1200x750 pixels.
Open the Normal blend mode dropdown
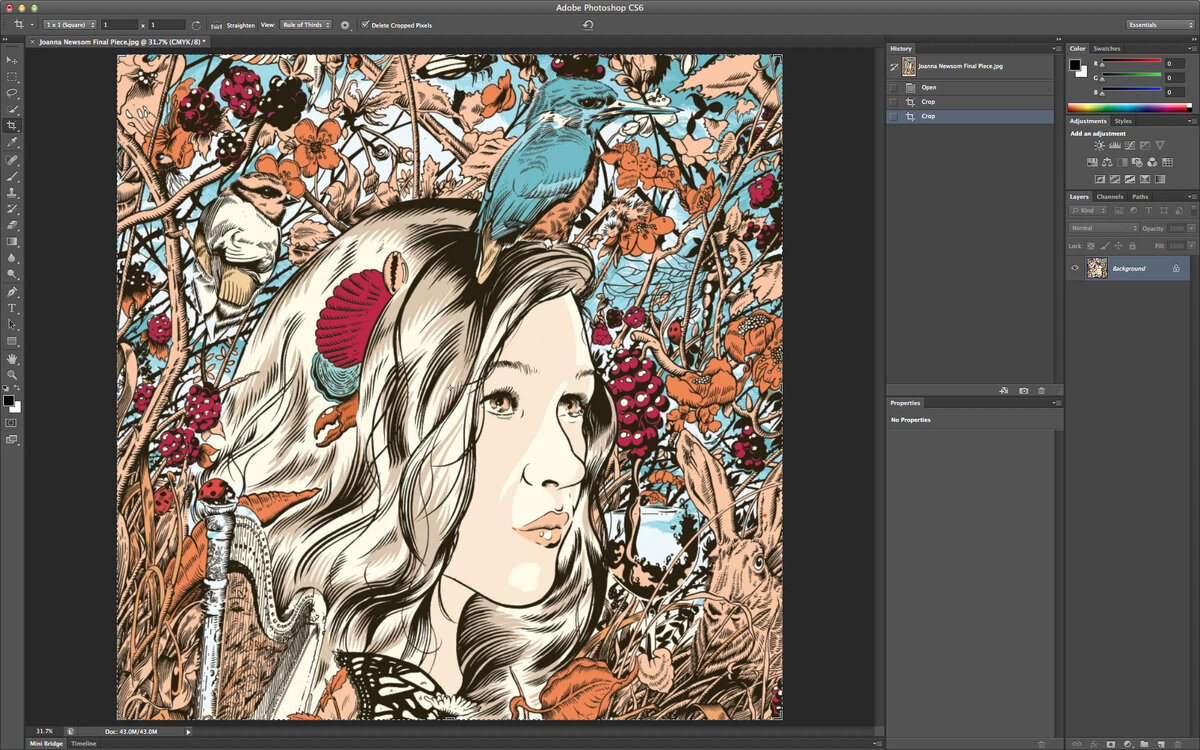click(x=1104, y=228)
